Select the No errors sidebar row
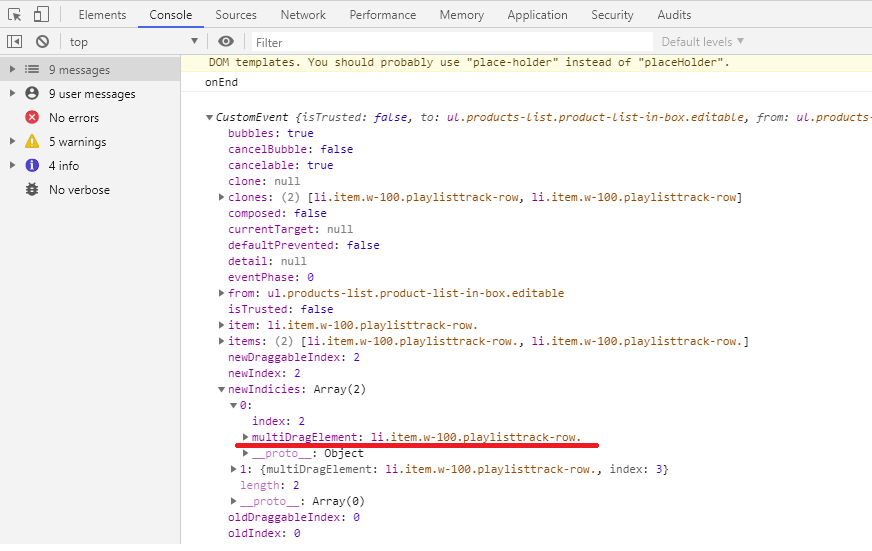 [x=90, y=117]
